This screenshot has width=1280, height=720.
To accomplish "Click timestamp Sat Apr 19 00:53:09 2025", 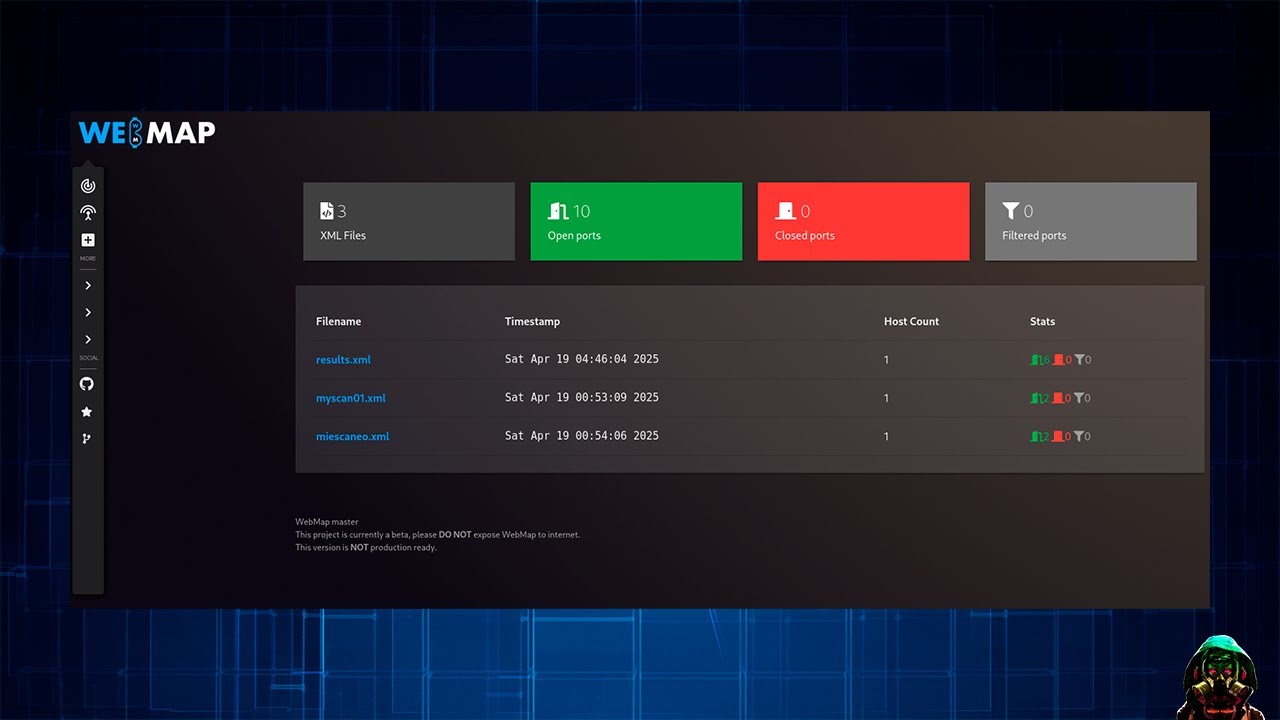I will point(582,397).
